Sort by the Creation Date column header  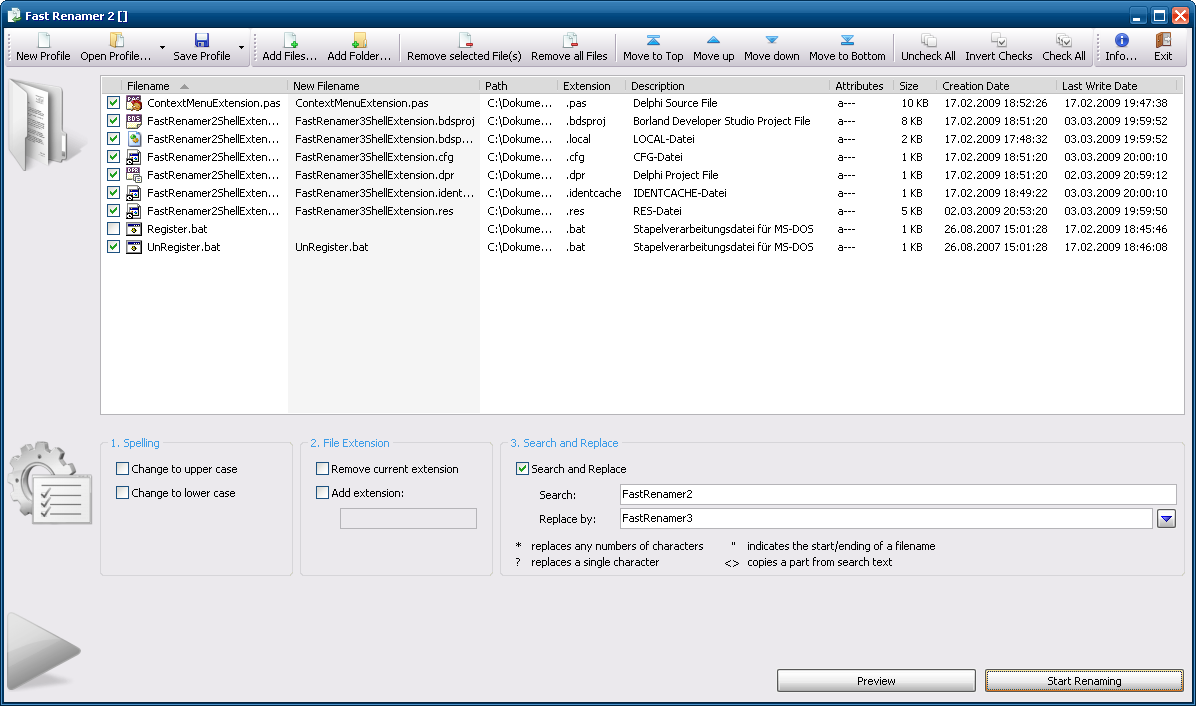coord(975,86)
